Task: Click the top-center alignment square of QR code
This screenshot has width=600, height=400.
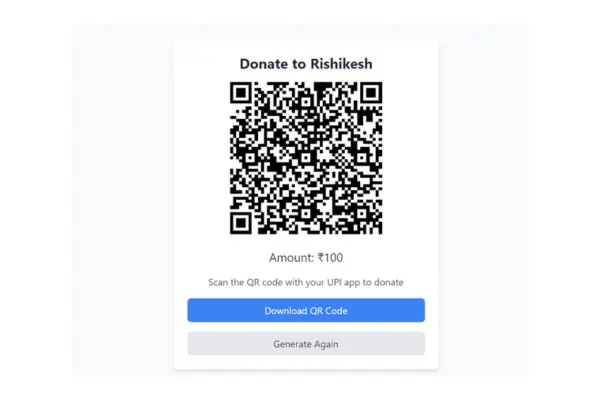Action: click(x=306, y=102)
